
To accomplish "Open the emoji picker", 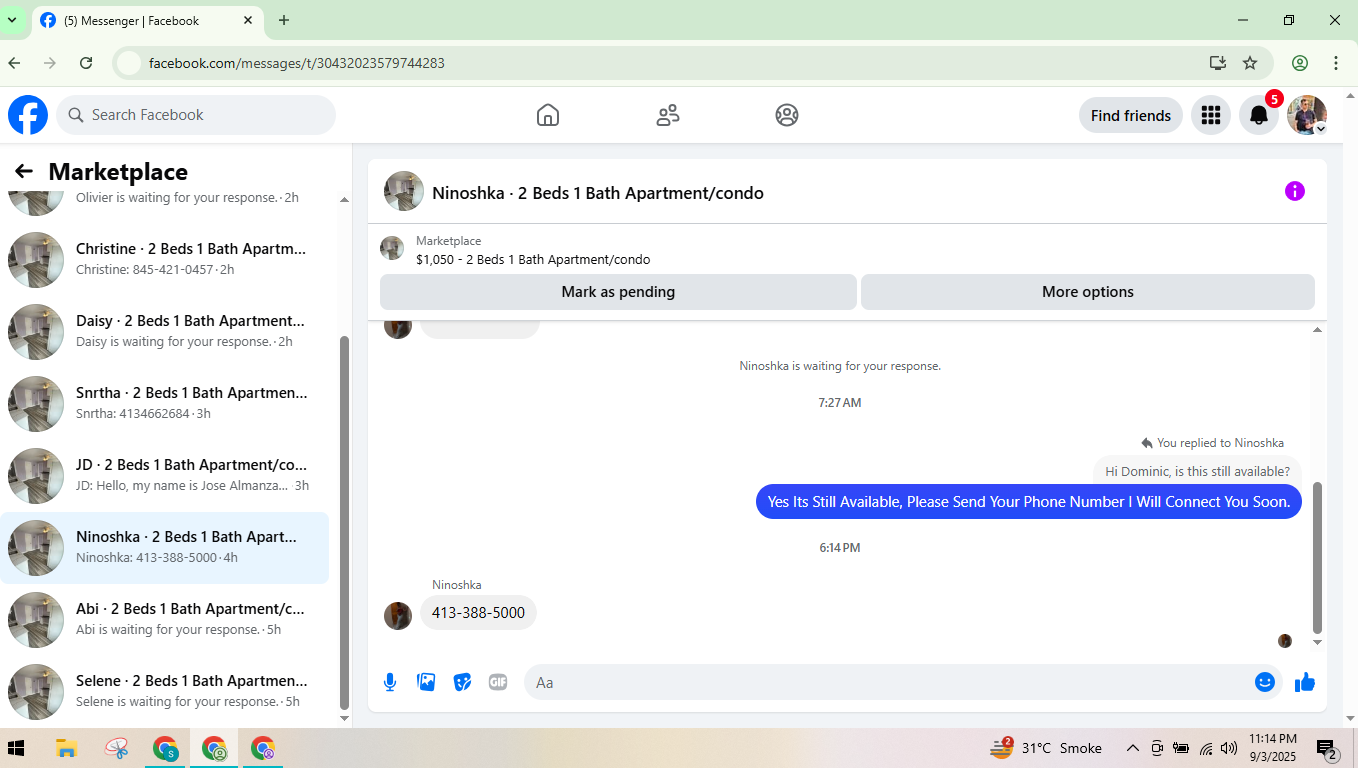I will click(x=1265, y=682).
